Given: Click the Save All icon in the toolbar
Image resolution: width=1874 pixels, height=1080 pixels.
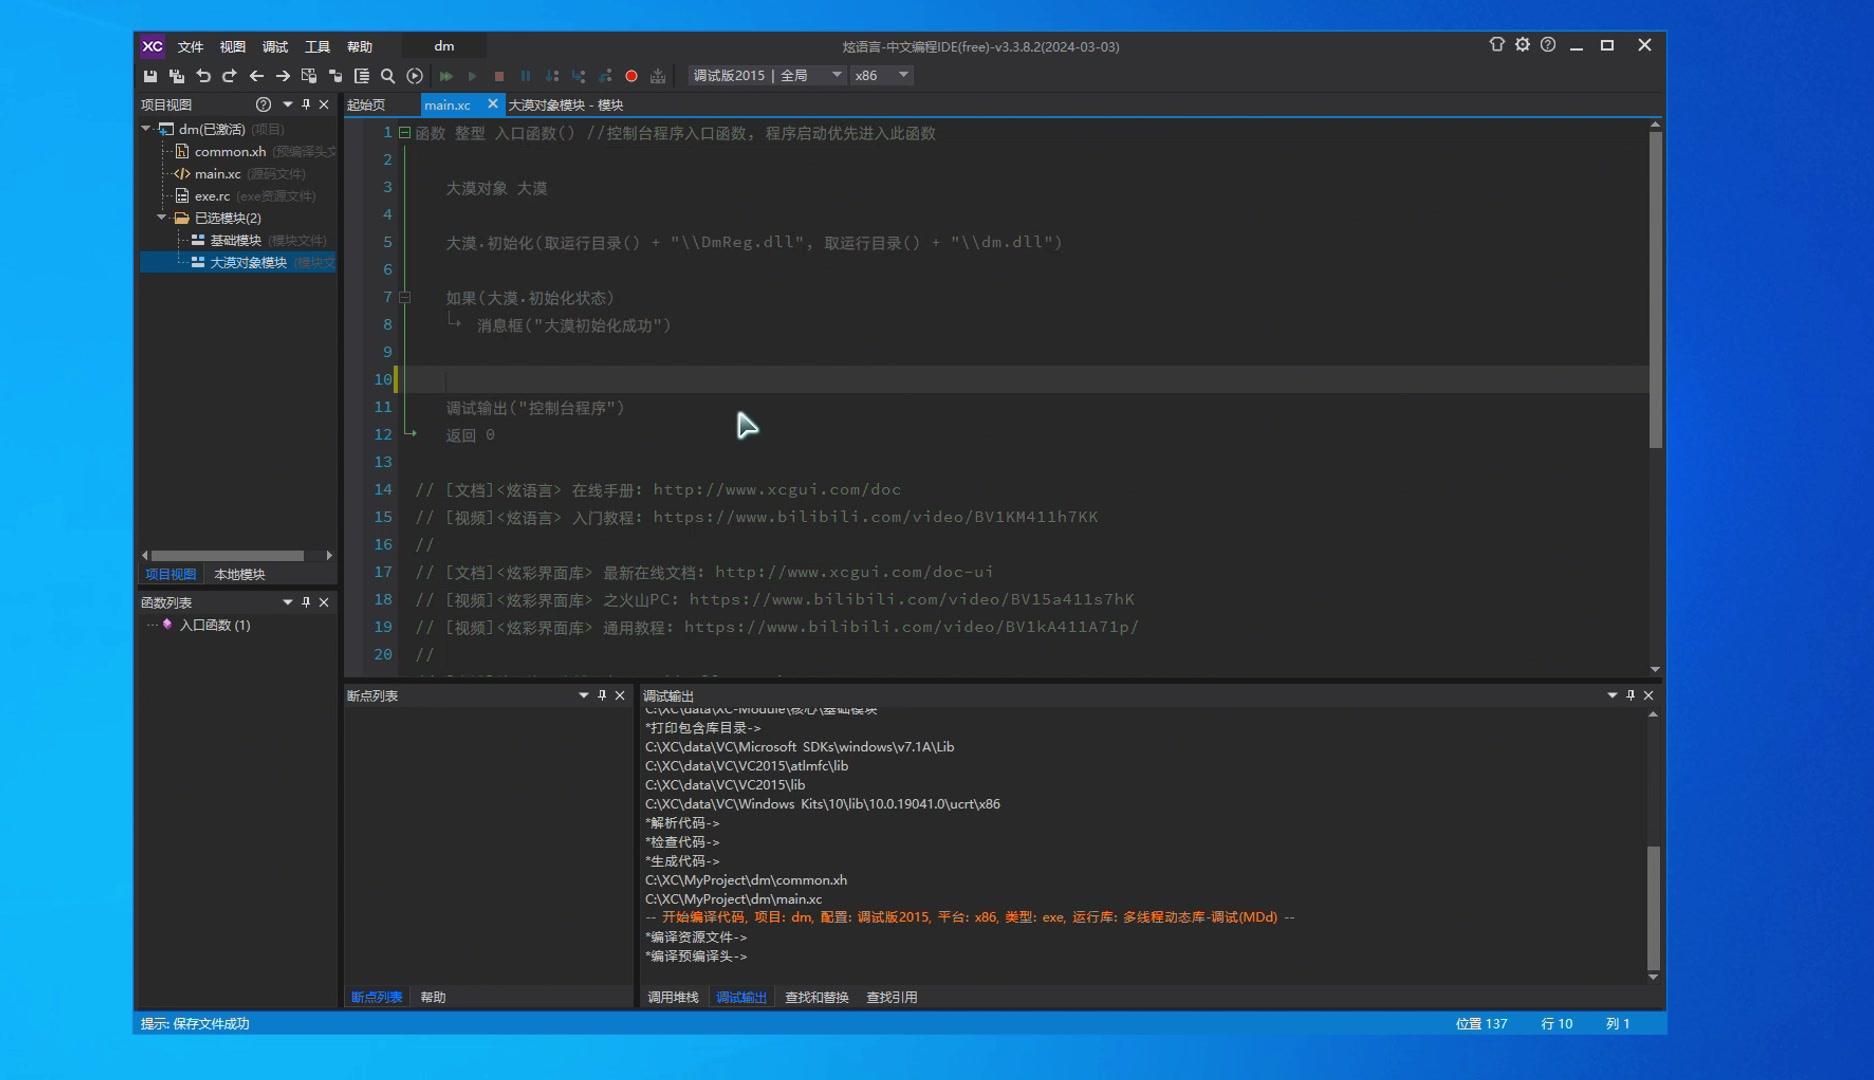Looking at the screenshot, I should 177,76.
